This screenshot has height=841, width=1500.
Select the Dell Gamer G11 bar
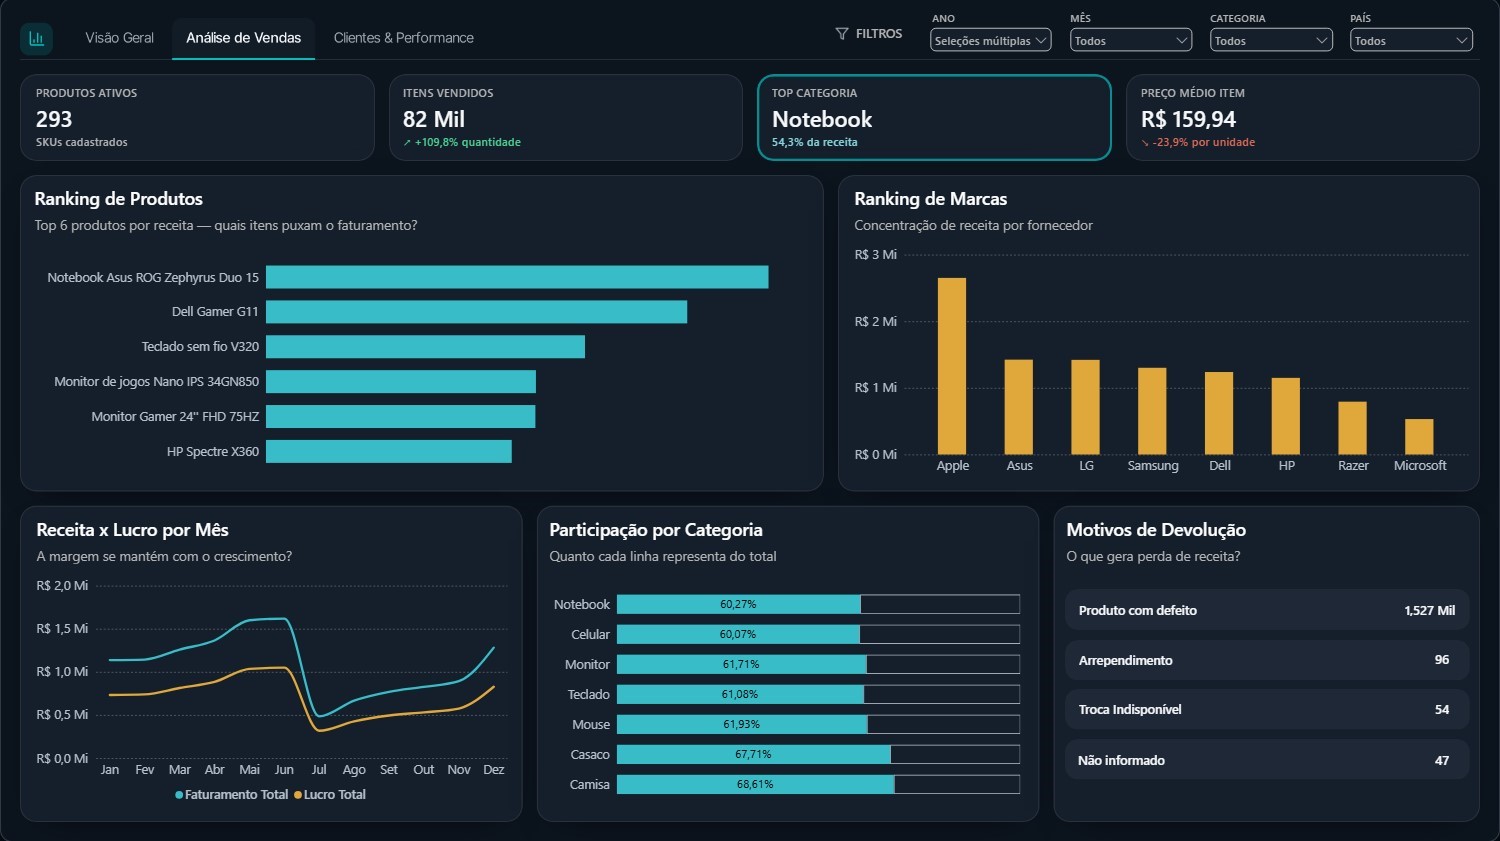[476, 312]
